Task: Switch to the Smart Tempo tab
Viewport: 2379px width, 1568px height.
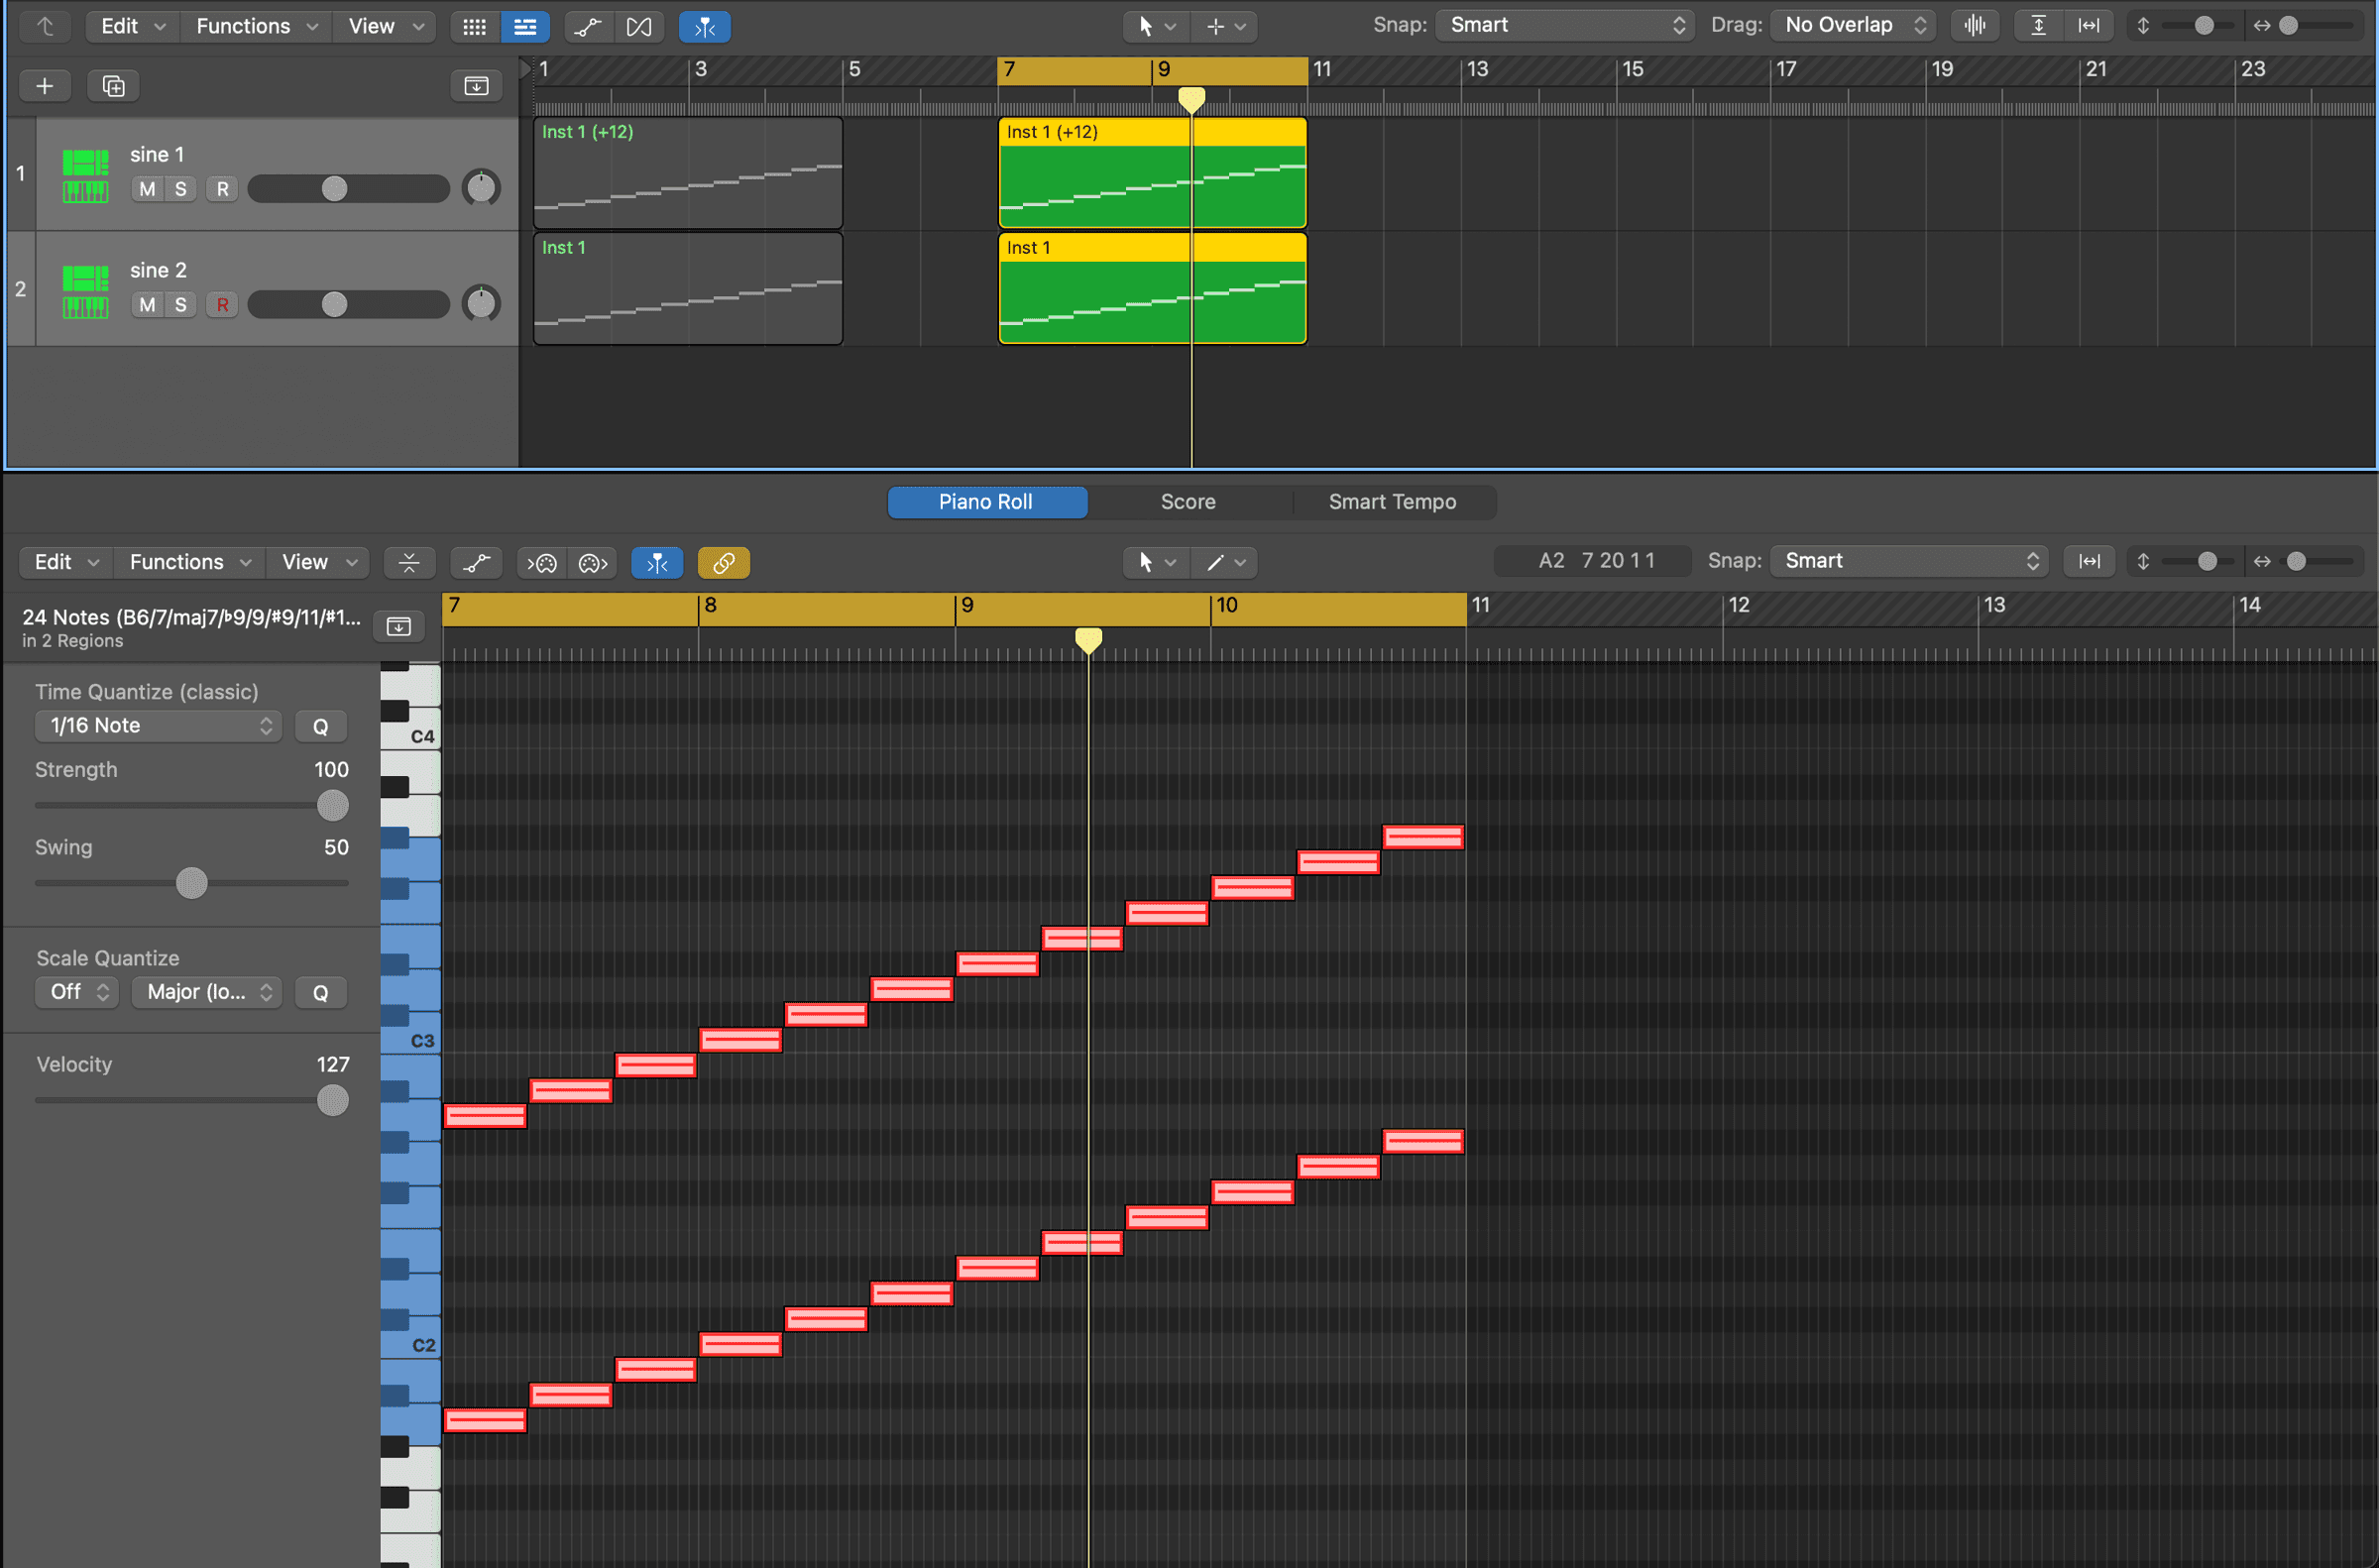Action: [x=1393, y=502]
